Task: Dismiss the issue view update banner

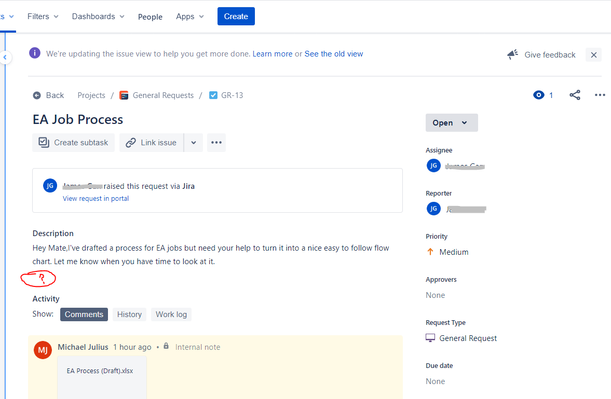Action: (593, 55)
